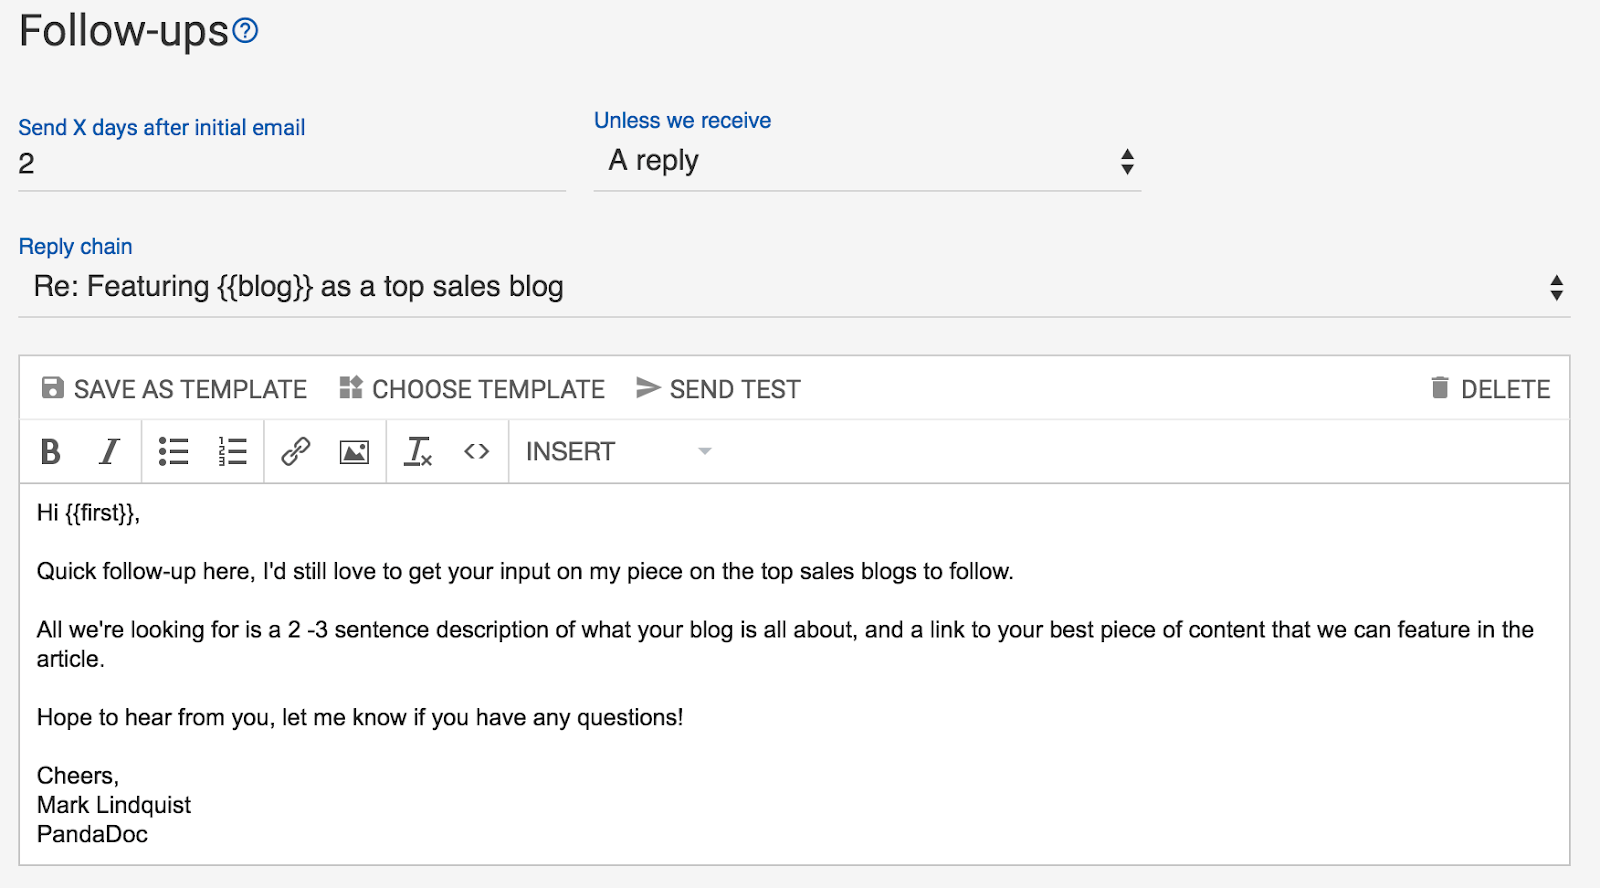Insert a bulleted list

(174, 452)
